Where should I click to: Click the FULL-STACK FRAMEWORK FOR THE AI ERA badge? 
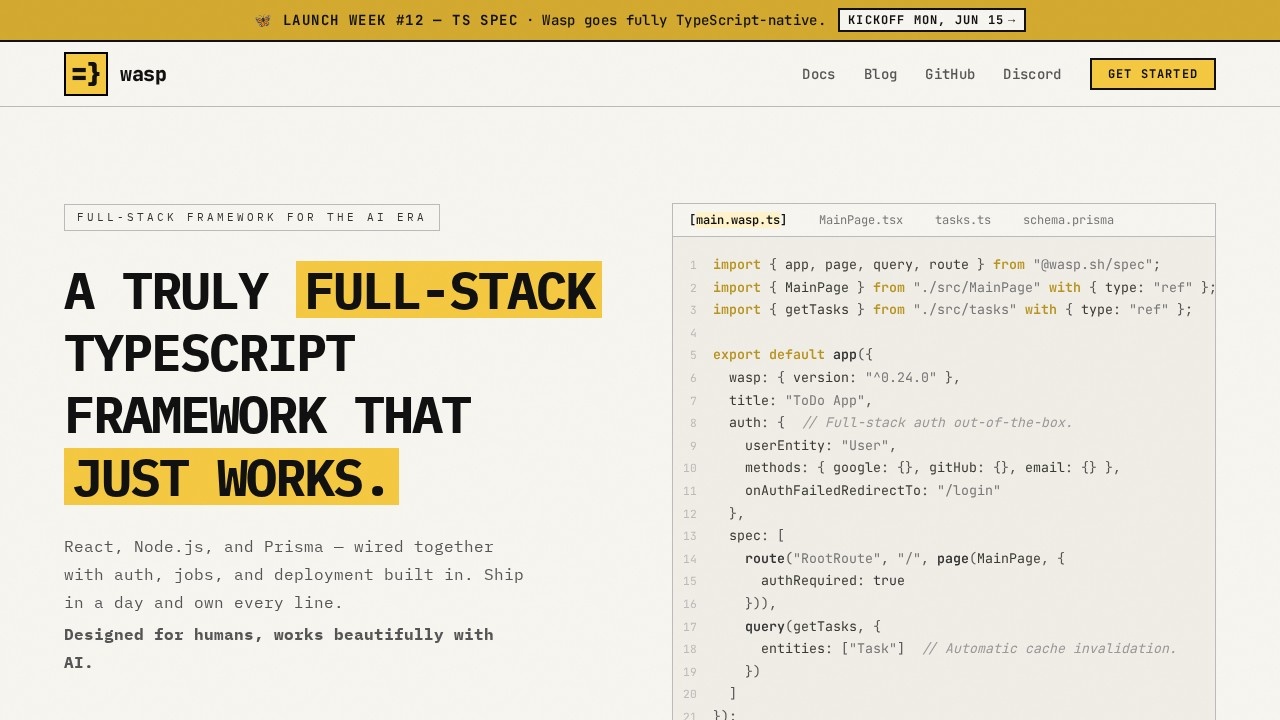pos(252,217)
